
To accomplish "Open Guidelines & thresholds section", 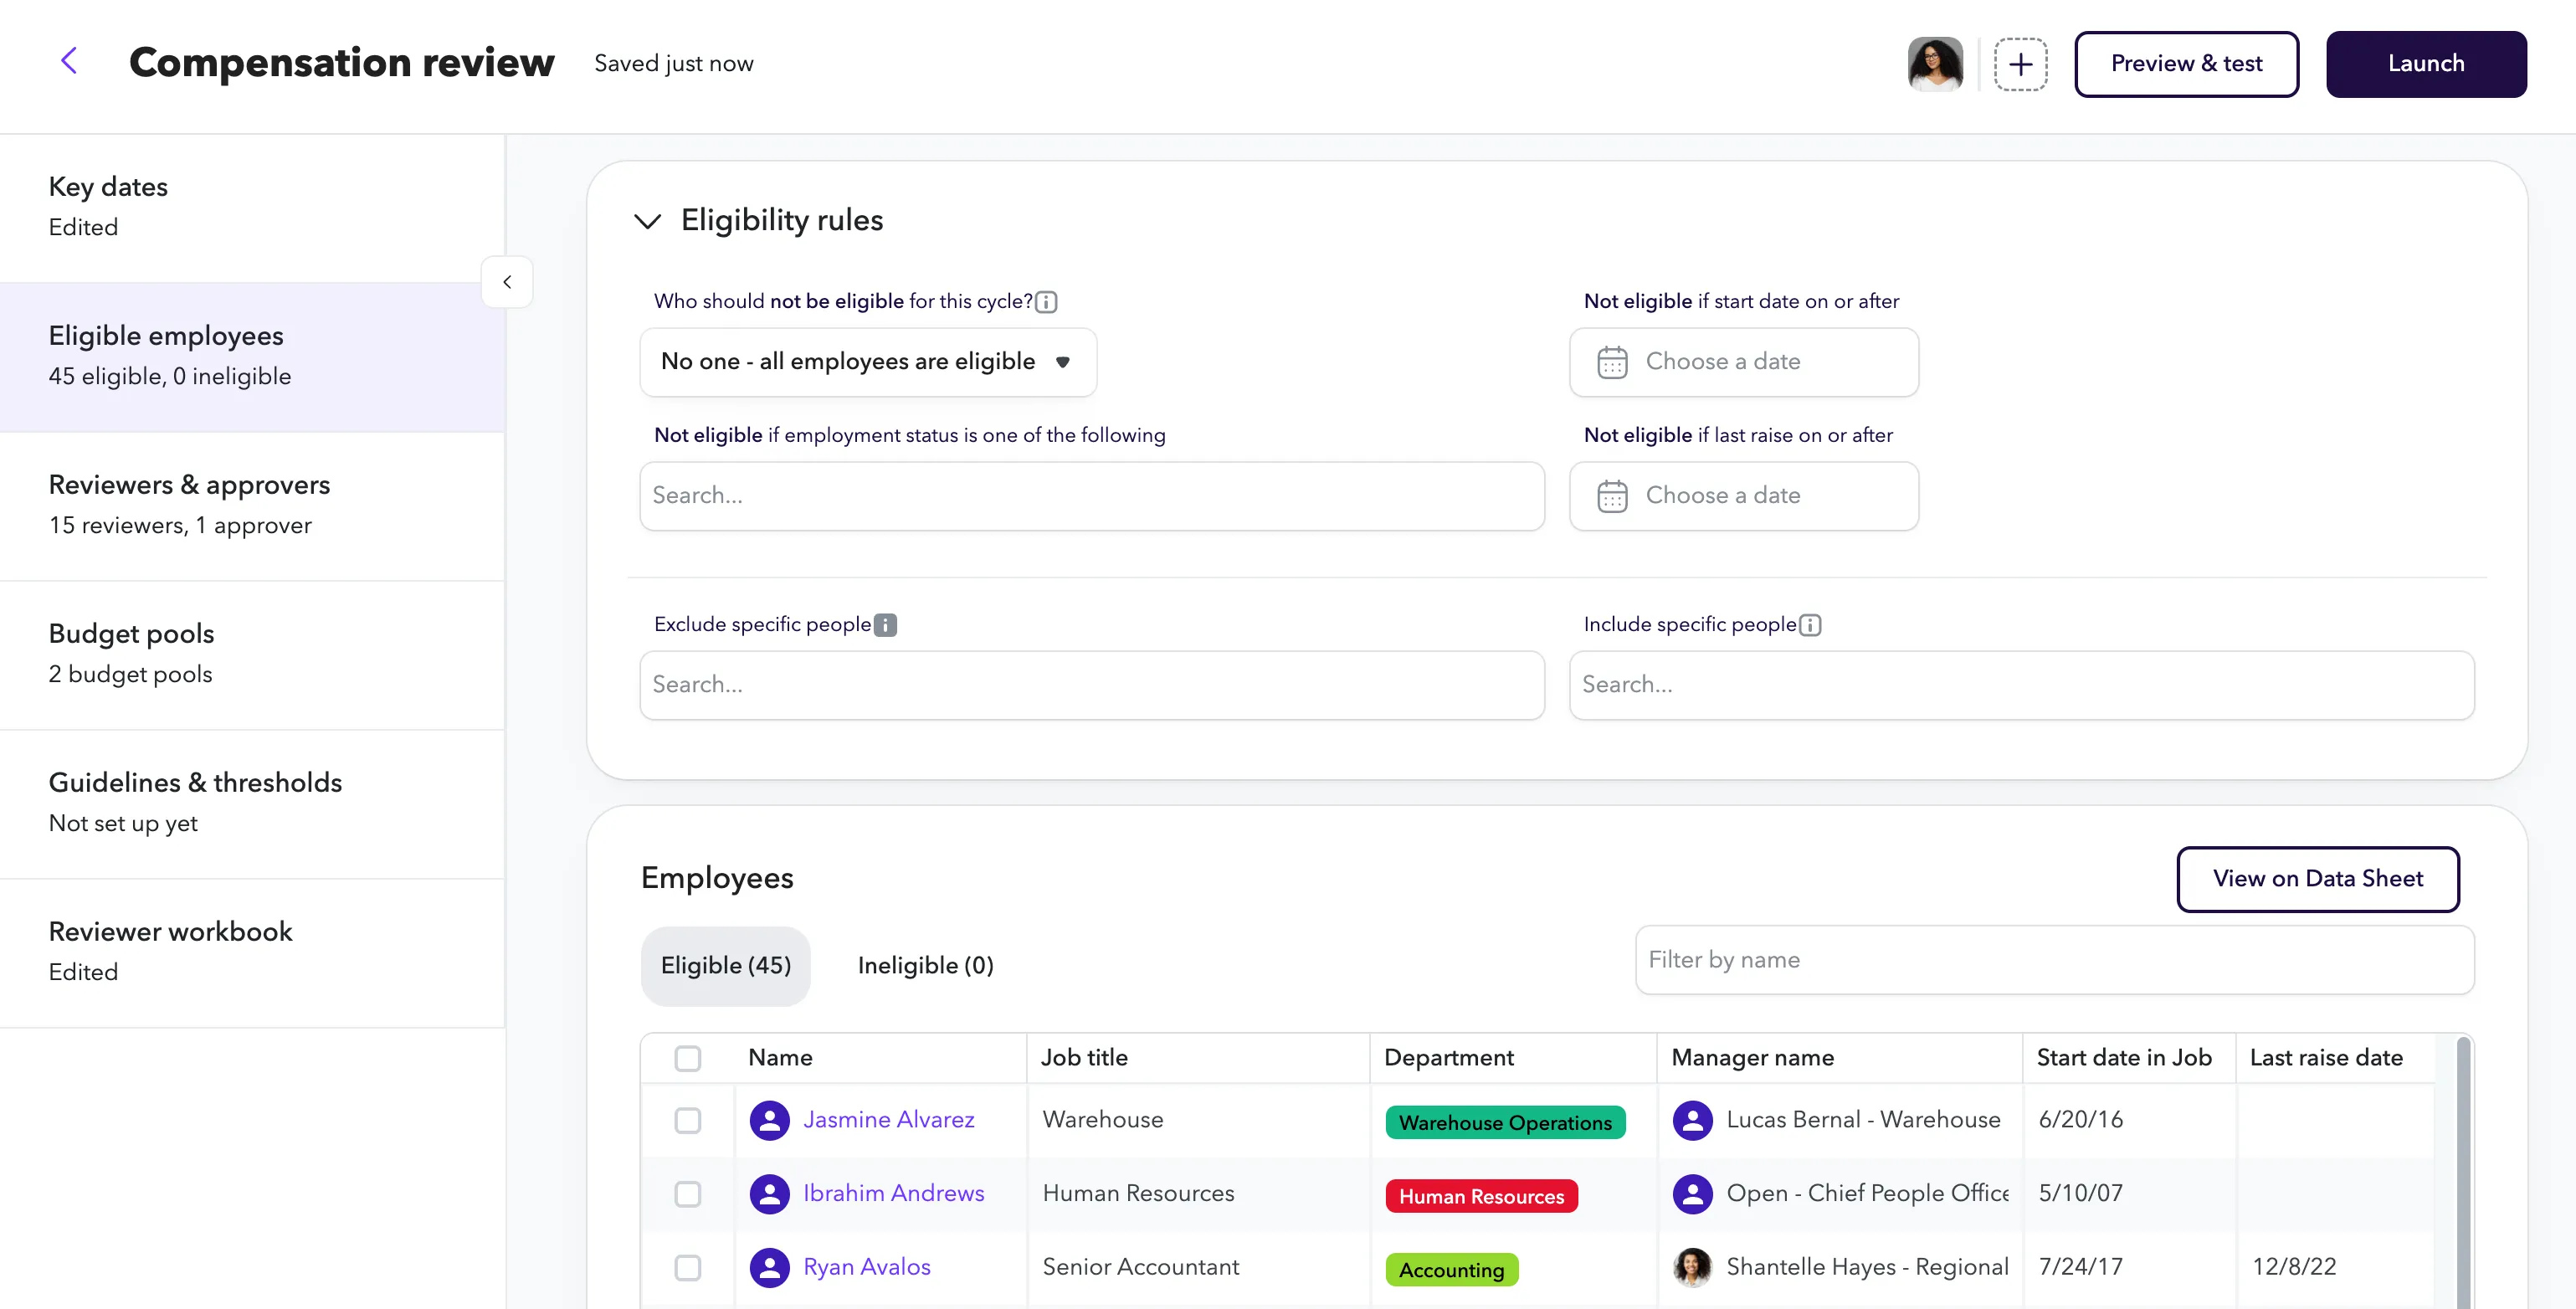I will coord(252,804).
